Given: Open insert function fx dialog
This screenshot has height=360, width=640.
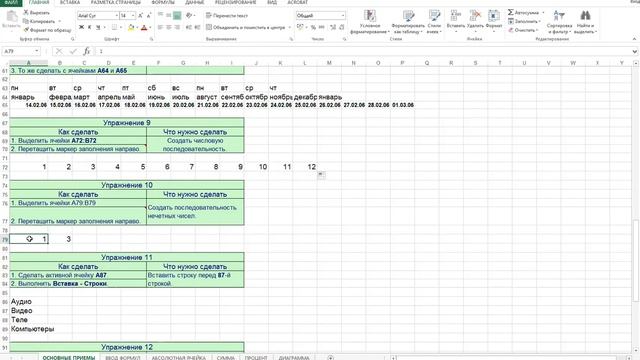Looking at the screenshot, I should (x=87, y=51).
